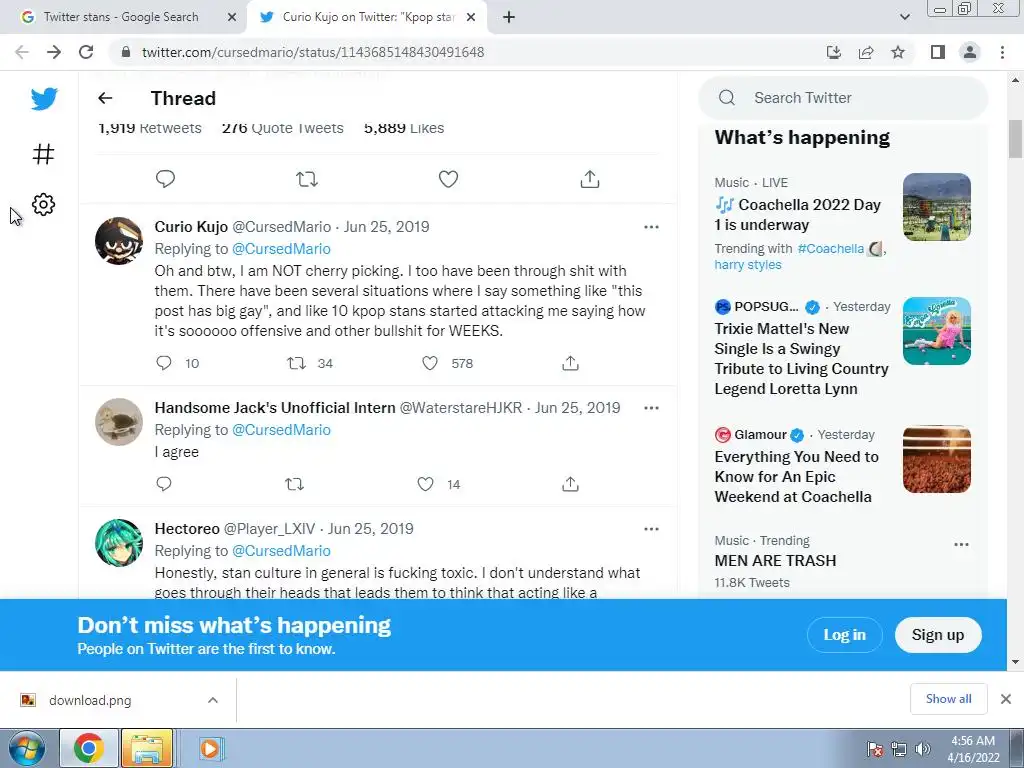This screenshot has height=768, width=1024.
Task: Click the install/download page icon in address bar
Action: [834, 52]
